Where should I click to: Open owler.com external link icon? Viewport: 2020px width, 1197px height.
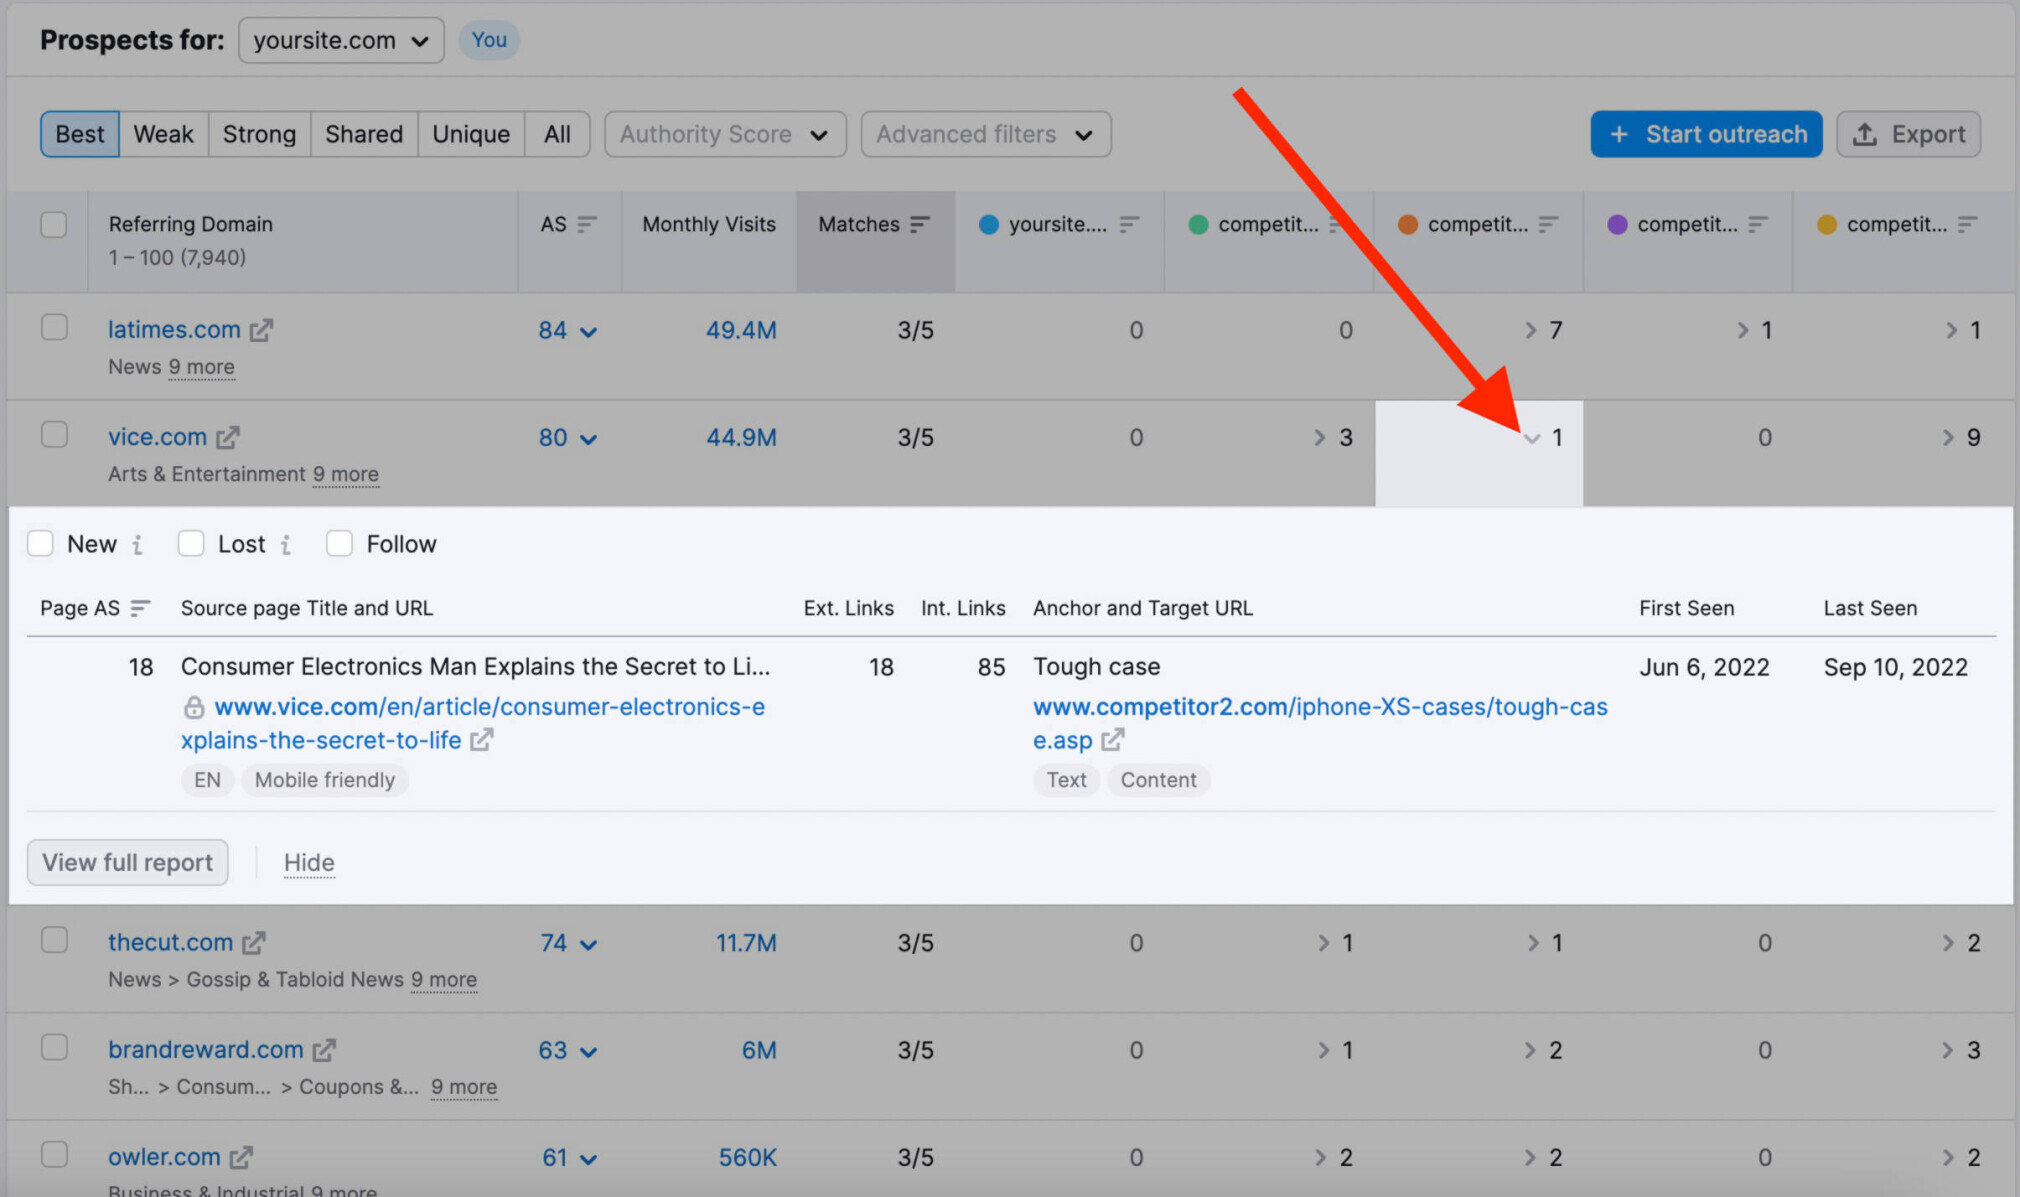pyautogui.click(x=241, y=1157)
